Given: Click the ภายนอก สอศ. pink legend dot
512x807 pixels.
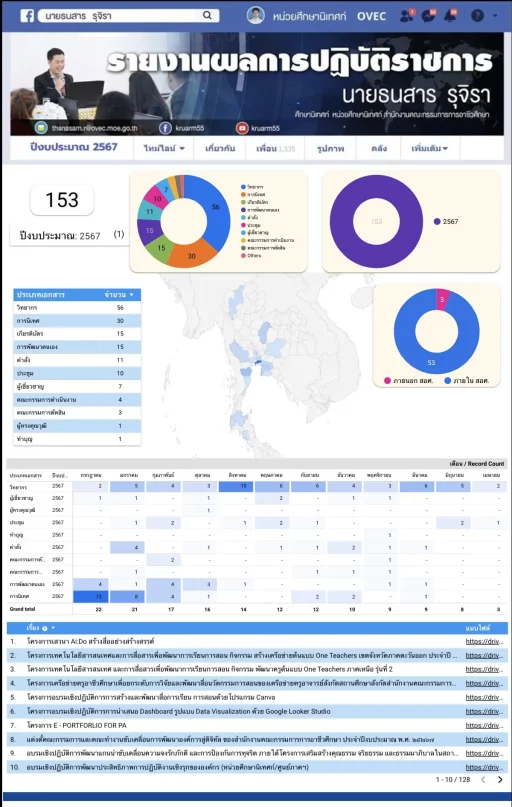Looking at the screenshot, I should pos(387,381).
